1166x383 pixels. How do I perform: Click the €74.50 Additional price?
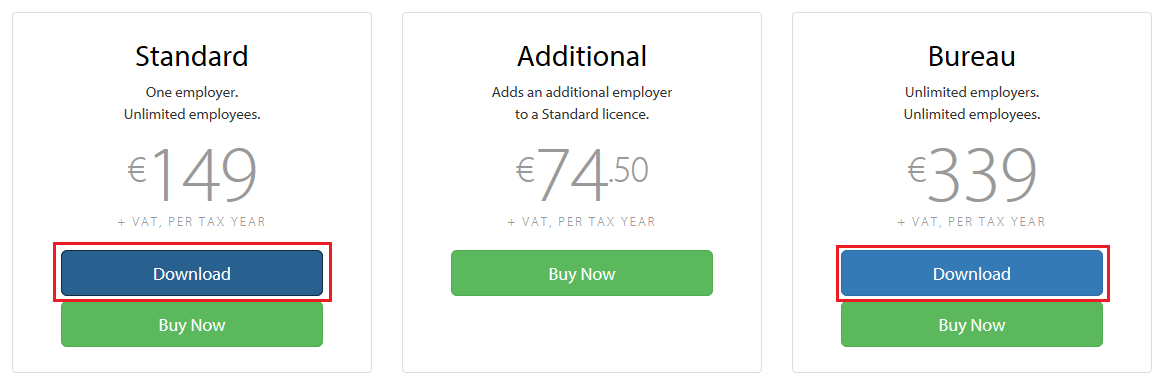(x=582, y=176)
